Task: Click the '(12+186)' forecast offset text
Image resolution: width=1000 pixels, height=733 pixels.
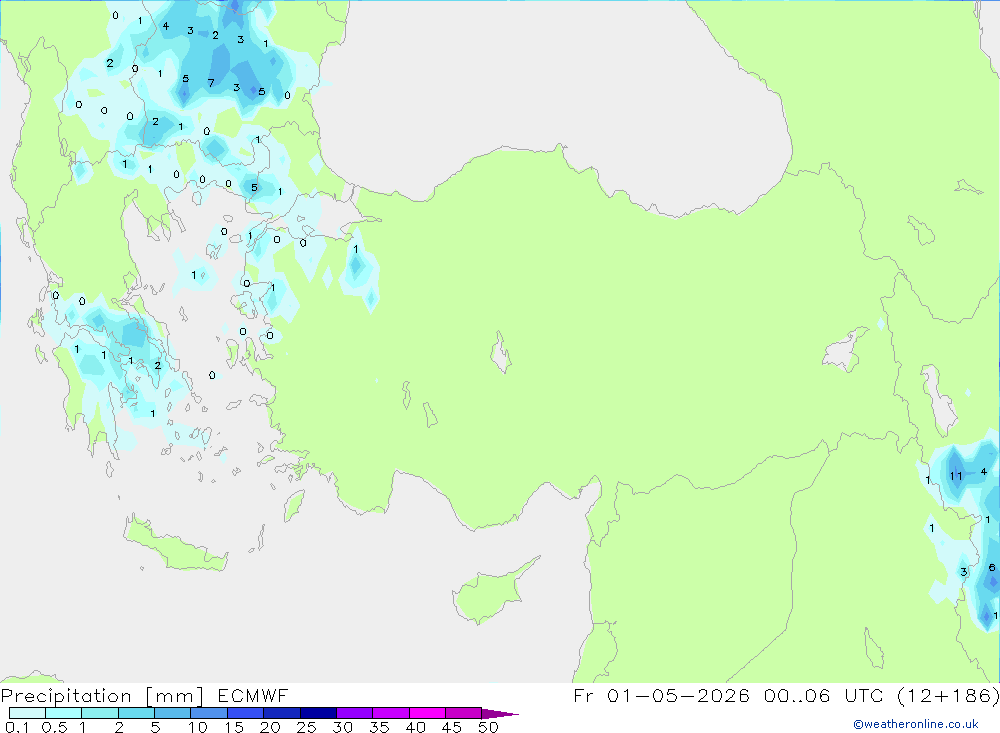Action: point(948,696)
